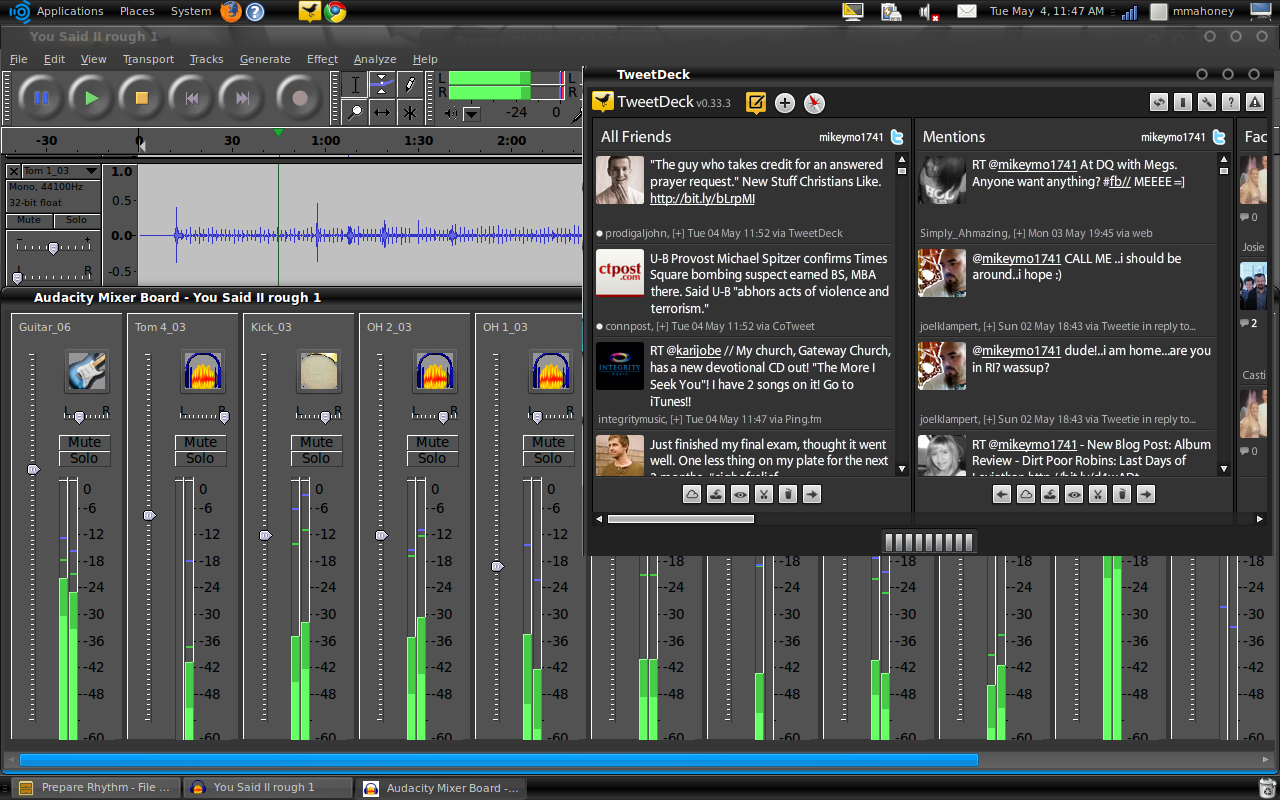The height and width of the screenshot is (800, 1280).
Task: Click the TweetDeck help question mark button
Action: 1231,102
